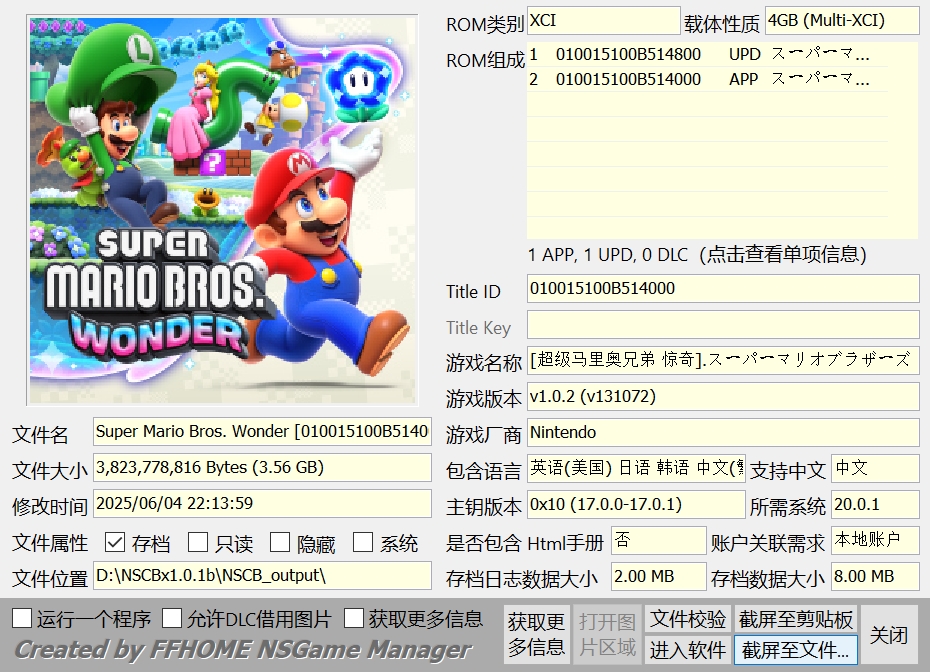Check the 系统 attribute checkbox
Image resolution: width=930 pixels, height=672 pixels.
363,543
